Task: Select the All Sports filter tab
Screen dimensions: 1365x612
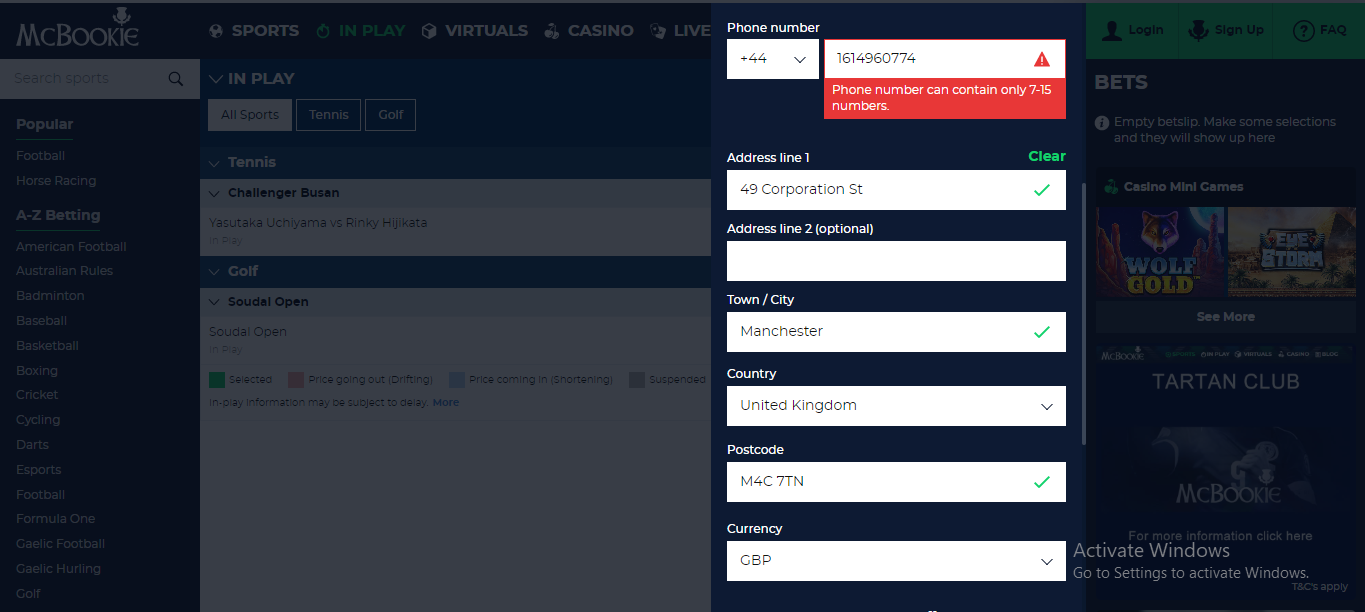Action: pyautogui.click(x=250, y=115)
